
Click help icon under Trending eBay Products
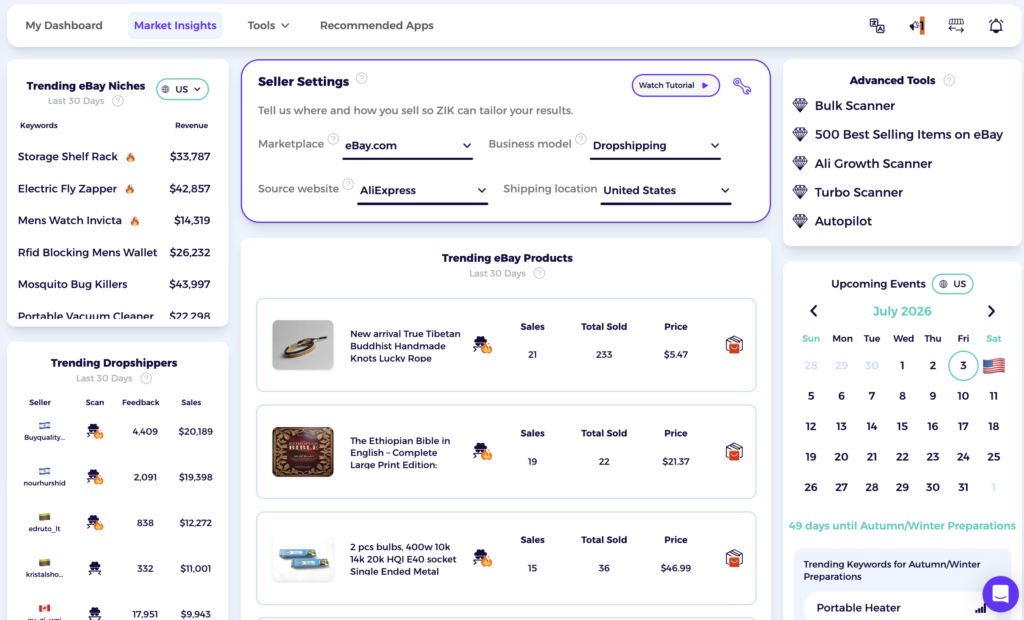click(x=539, y=274)
